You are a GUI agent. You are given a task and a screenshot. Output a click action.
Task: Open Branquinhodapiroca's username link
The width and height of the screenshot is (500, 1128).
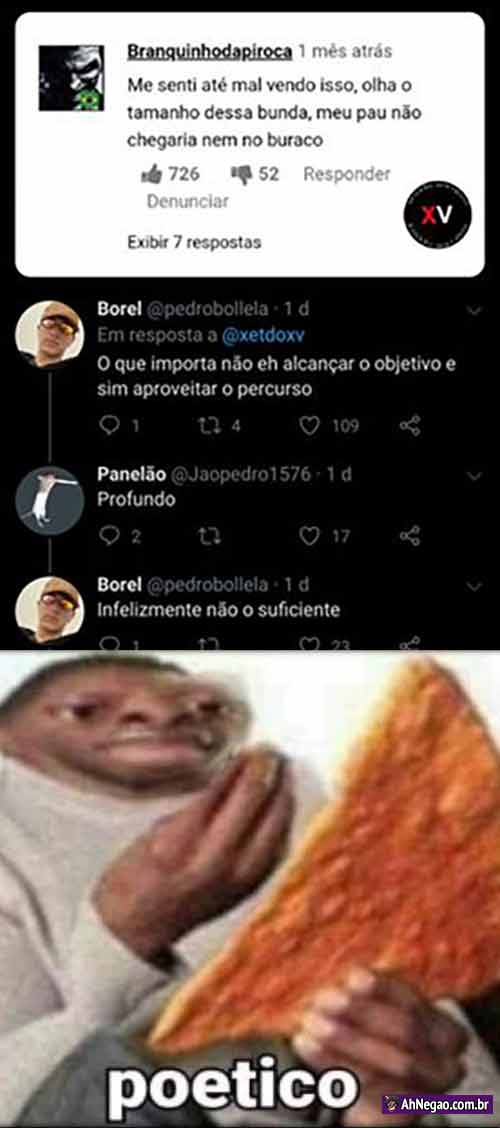coord(209,52)
